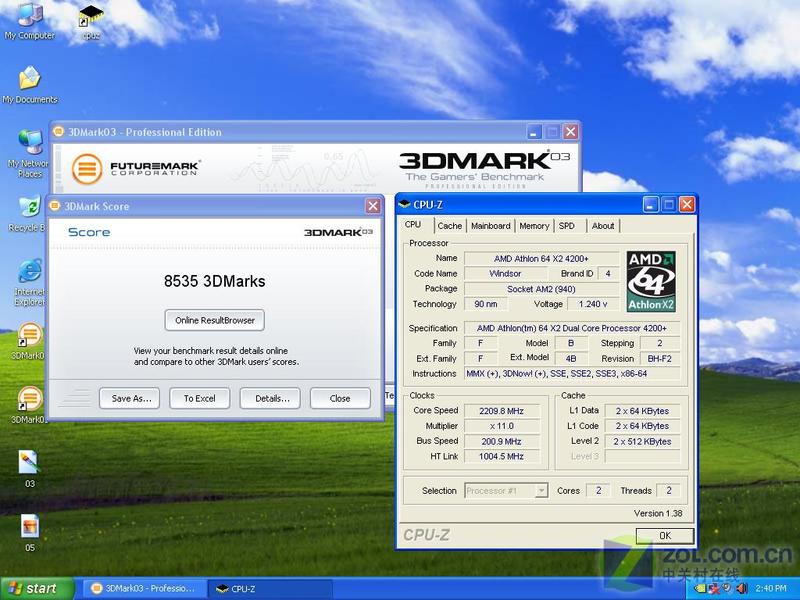Image resolution: width=800 pixels, height=600 pixels.
Task: Open My Computer desktop icon
Action: [x=30, y=20]
